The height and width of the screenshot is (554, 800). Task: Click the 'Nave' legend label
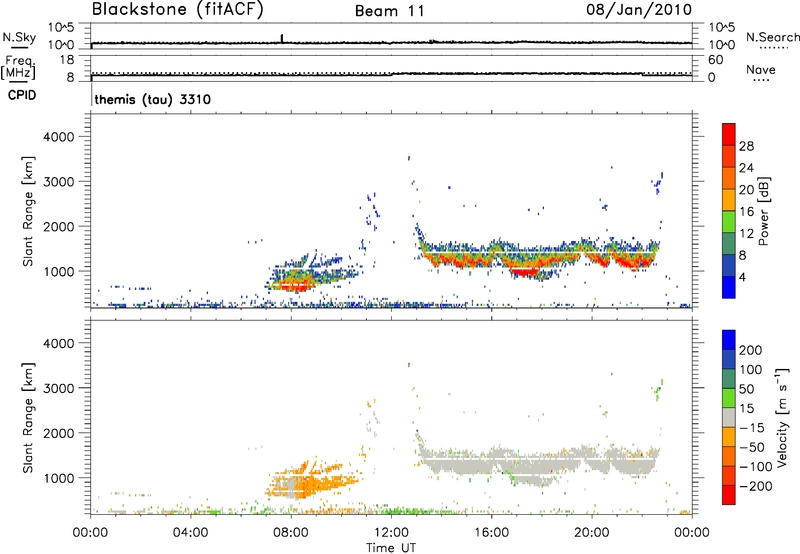tap(761, 70)
